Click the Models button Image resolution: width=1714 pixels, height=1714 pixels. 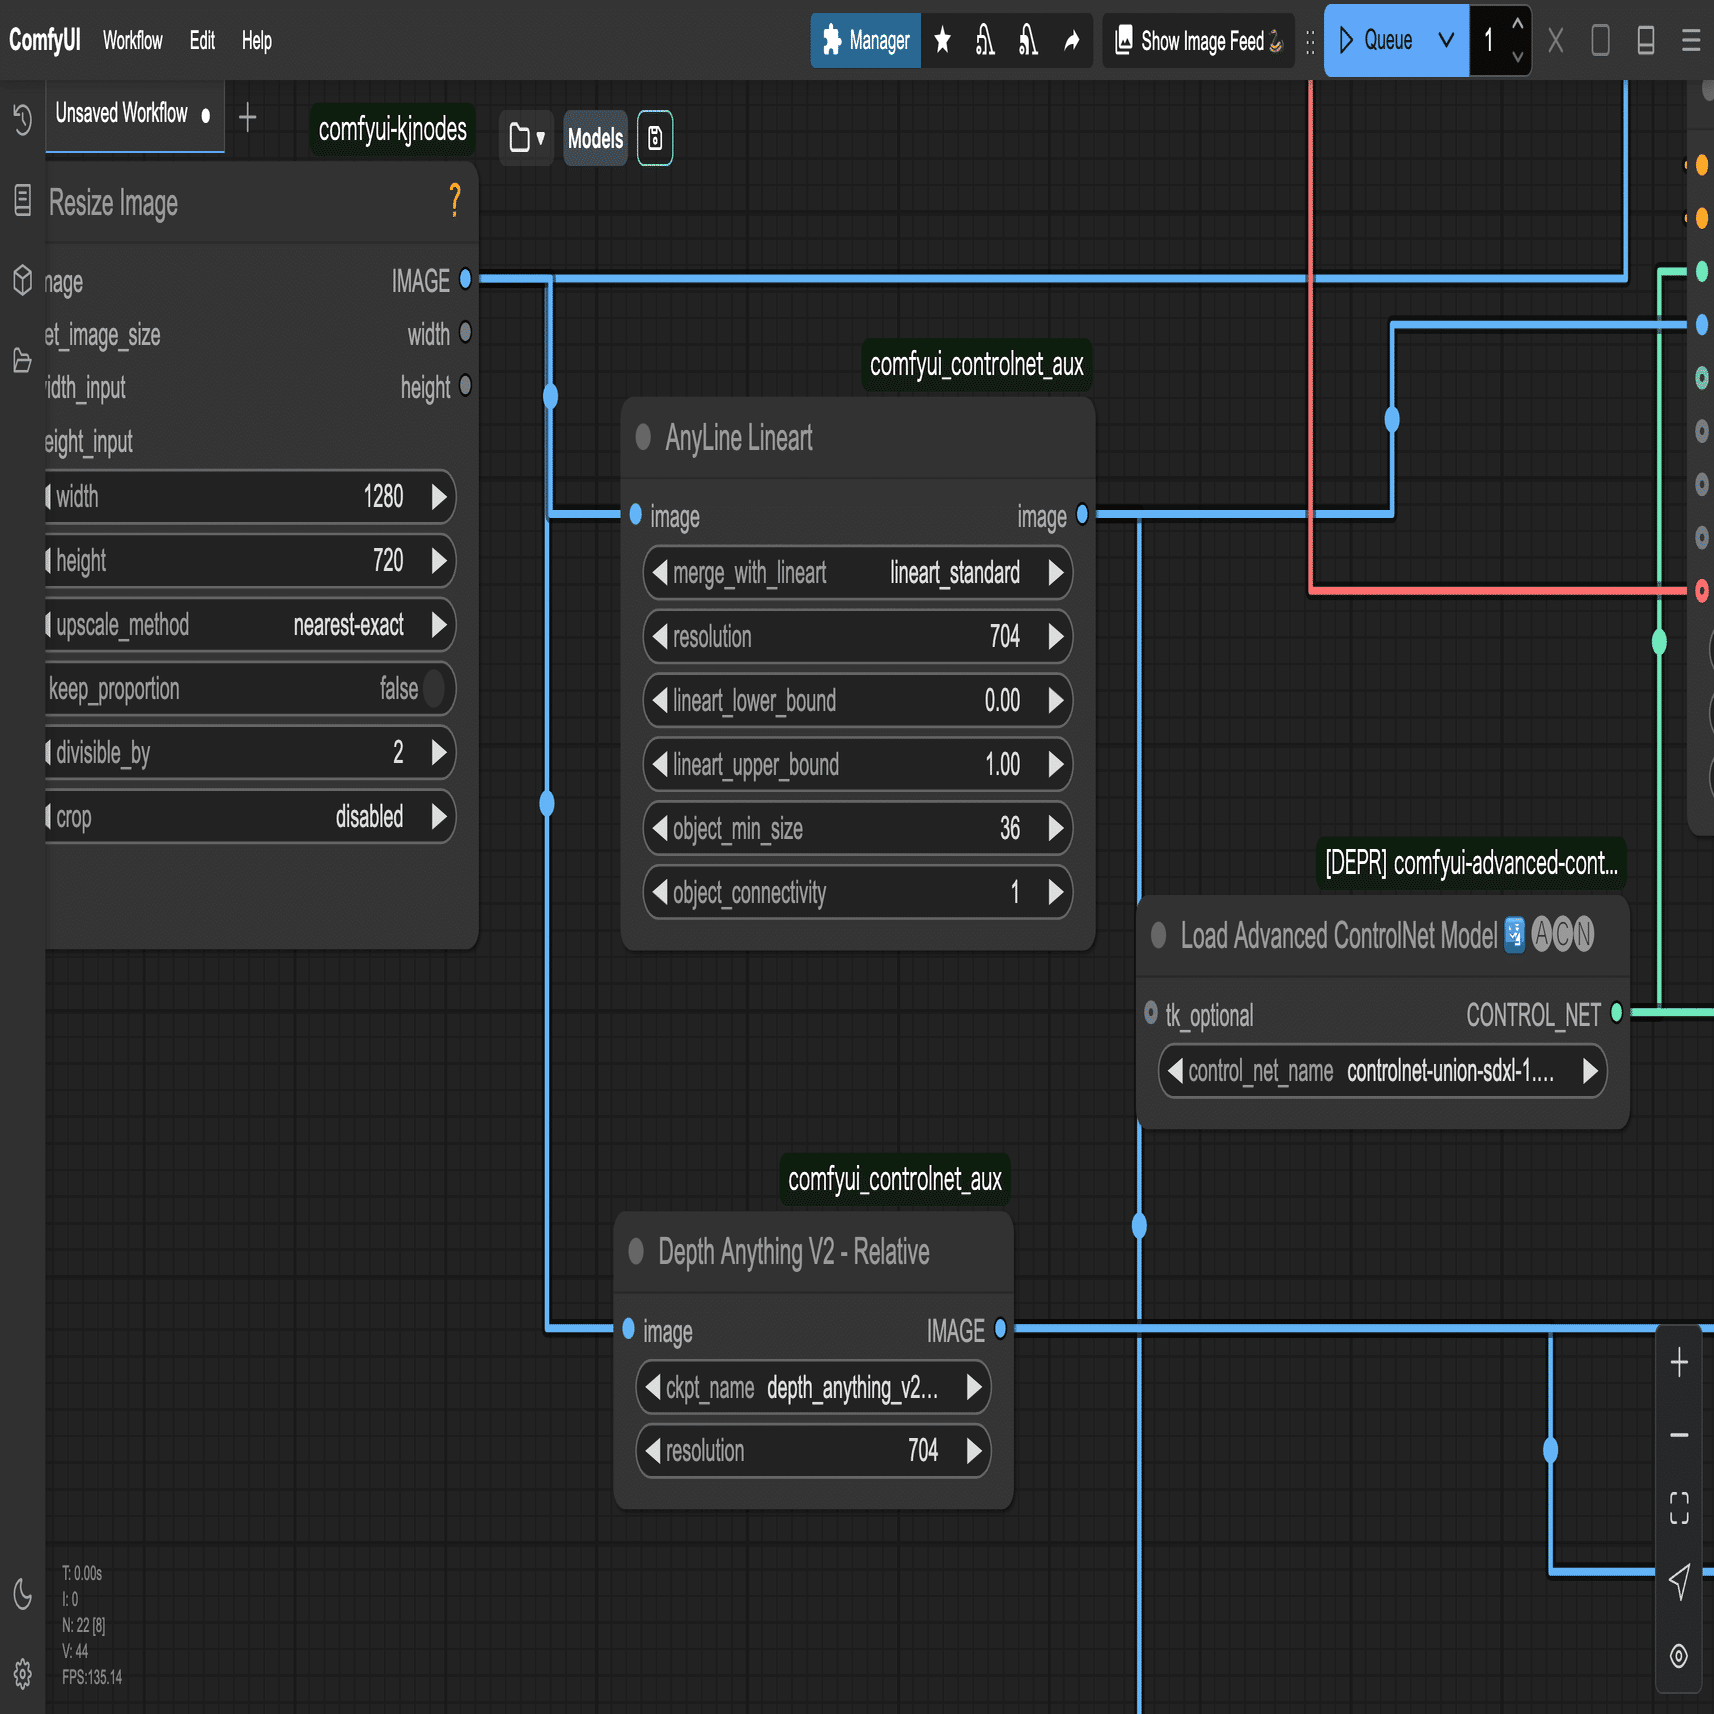point(595,138)
